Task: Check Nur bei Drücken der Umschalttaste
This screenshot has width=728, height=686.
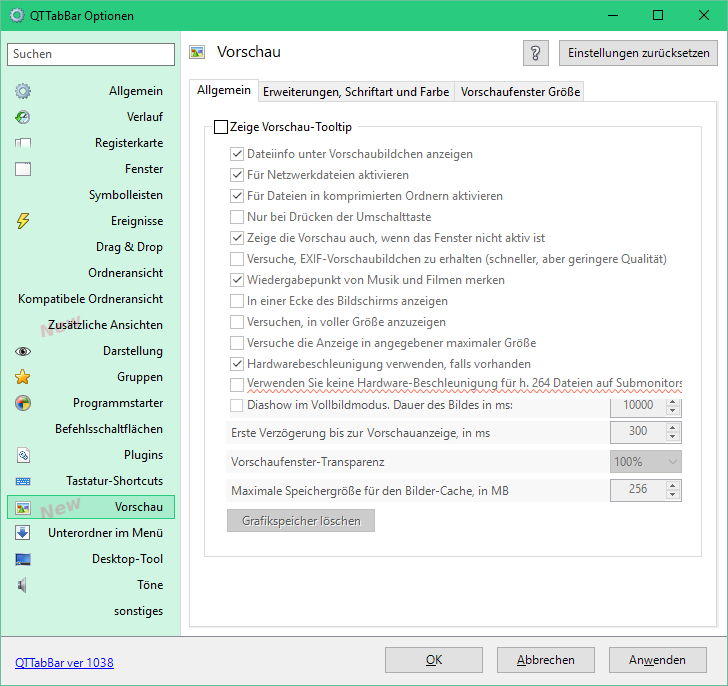Action: click(x=237, y=217)
